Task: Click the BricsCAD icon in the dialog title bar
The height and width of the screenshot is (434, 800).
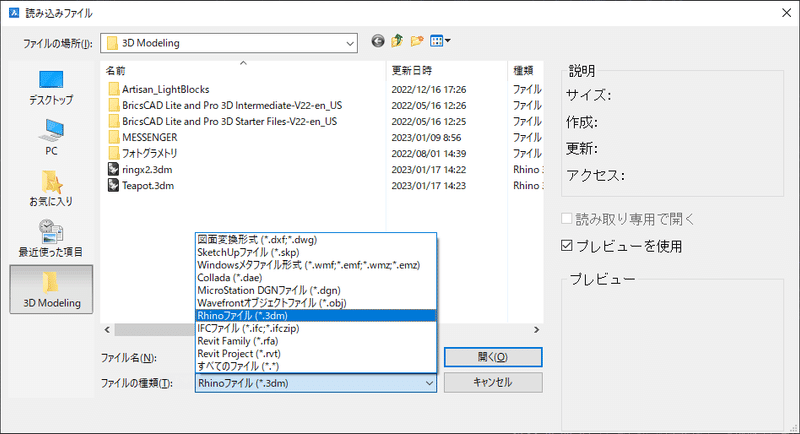Action: tap(14, 13)
